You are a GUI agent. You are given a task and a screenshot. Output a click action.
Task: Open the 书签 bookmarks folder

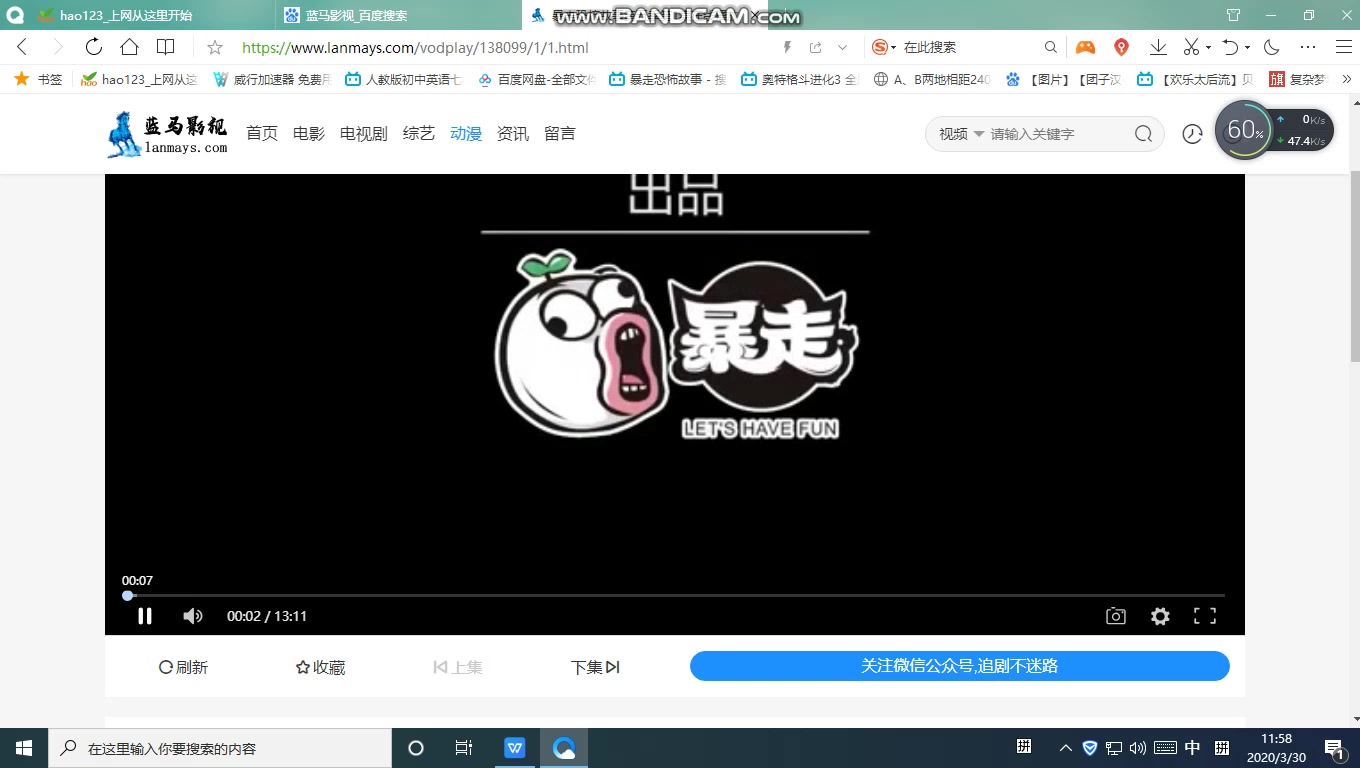pyautogui.click(x=38, y=79)
